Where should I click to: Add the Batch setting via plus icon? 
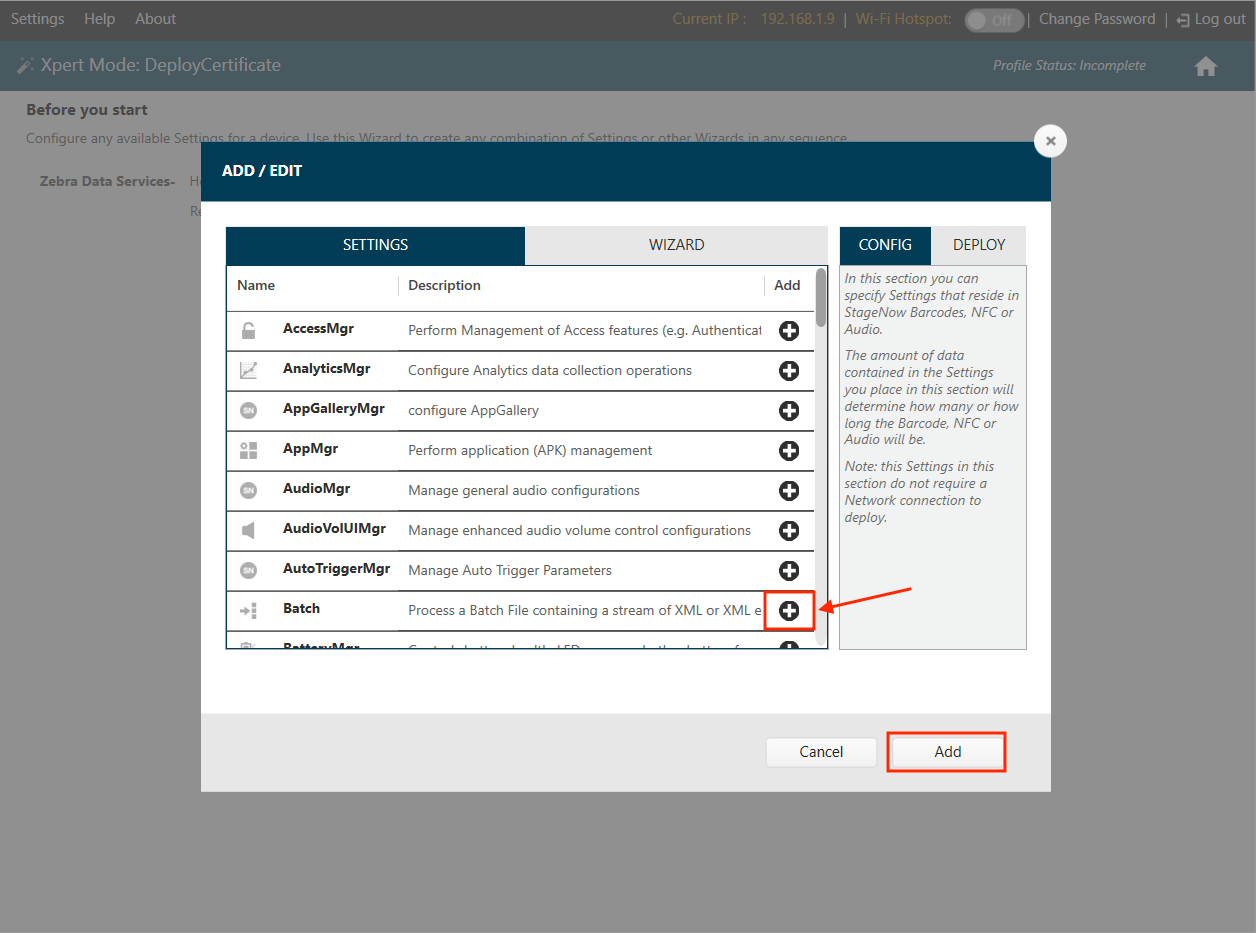[x=789, y=611]
